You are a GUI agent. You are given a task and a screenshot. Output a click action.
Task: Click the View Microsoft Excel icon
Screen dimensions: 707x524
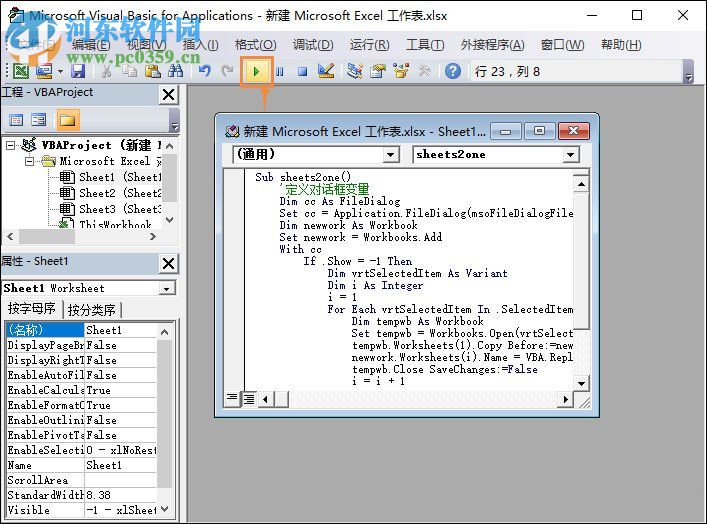coord(19,71)
